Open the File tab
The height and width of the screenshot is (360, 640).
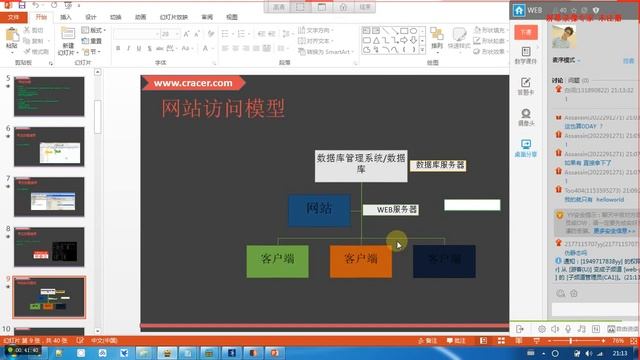[x=13, y=17]
